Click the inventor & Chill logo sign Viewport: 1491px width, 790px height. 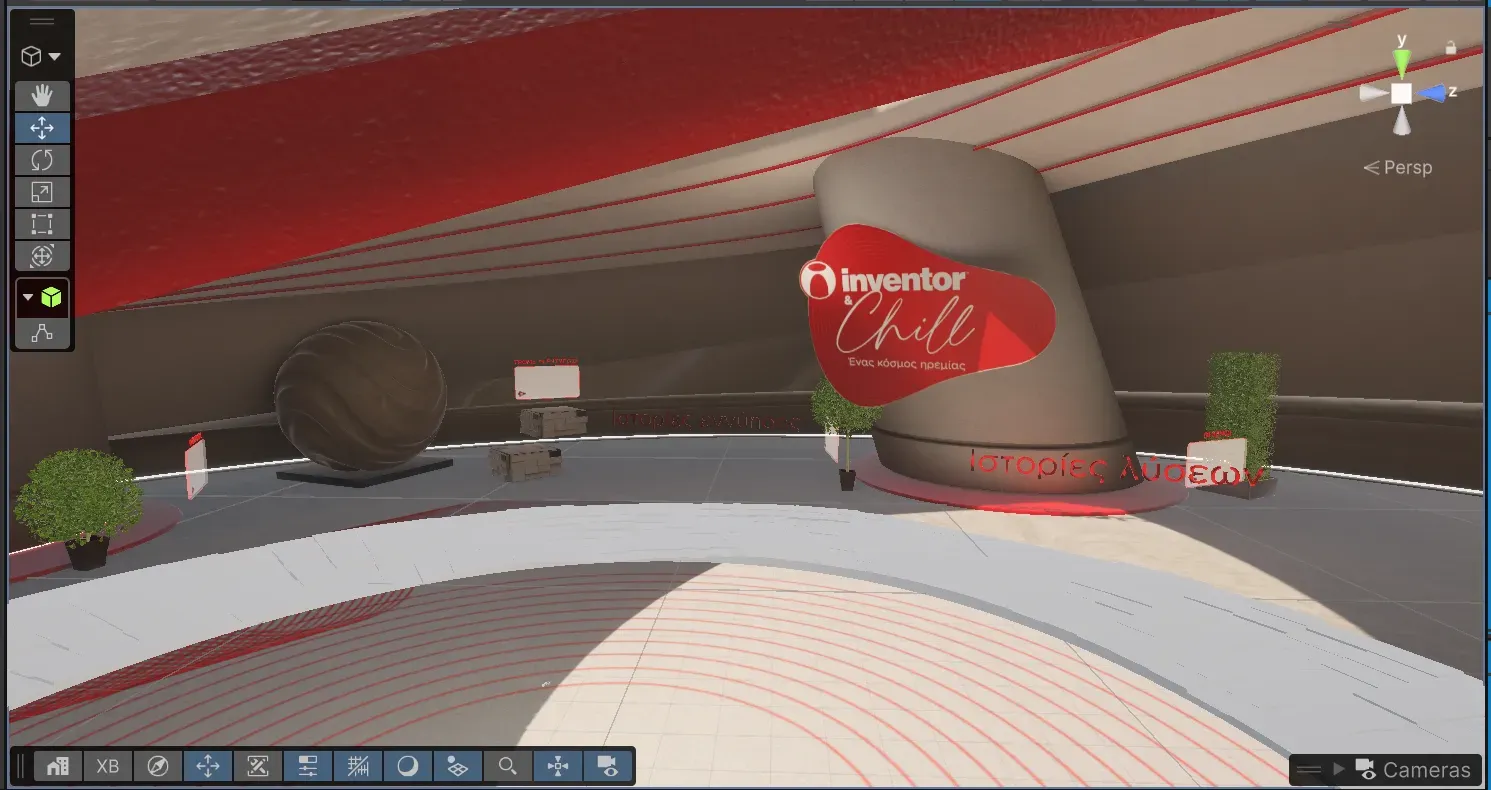pyautogui.click(x=926, y=314)
